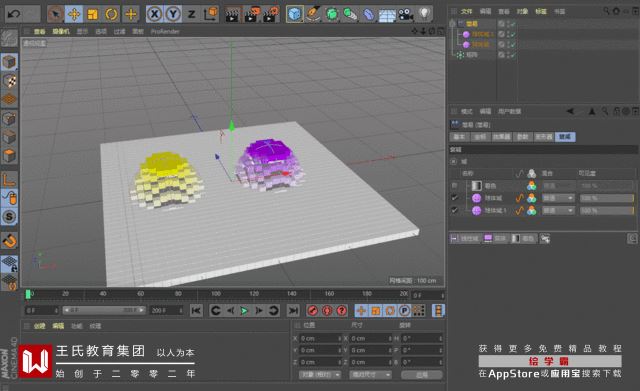Switch to Texture mode checkered icon
The height and width of the screenshot is (391, 640).
[x=9, y=81]
